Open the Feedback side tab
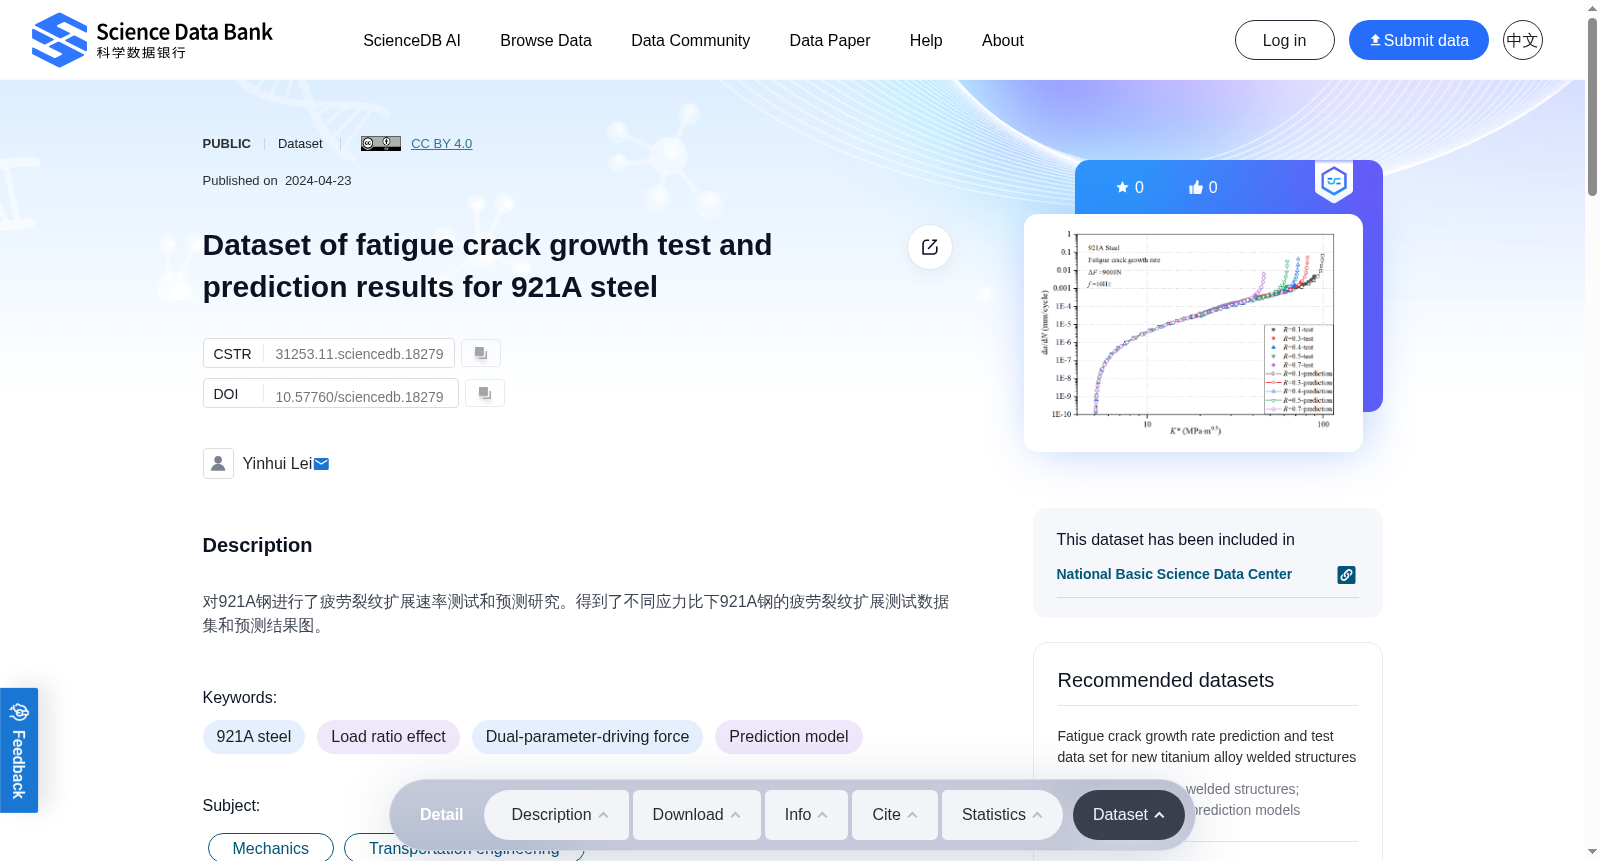1600x861 pixels. (19, 750)
